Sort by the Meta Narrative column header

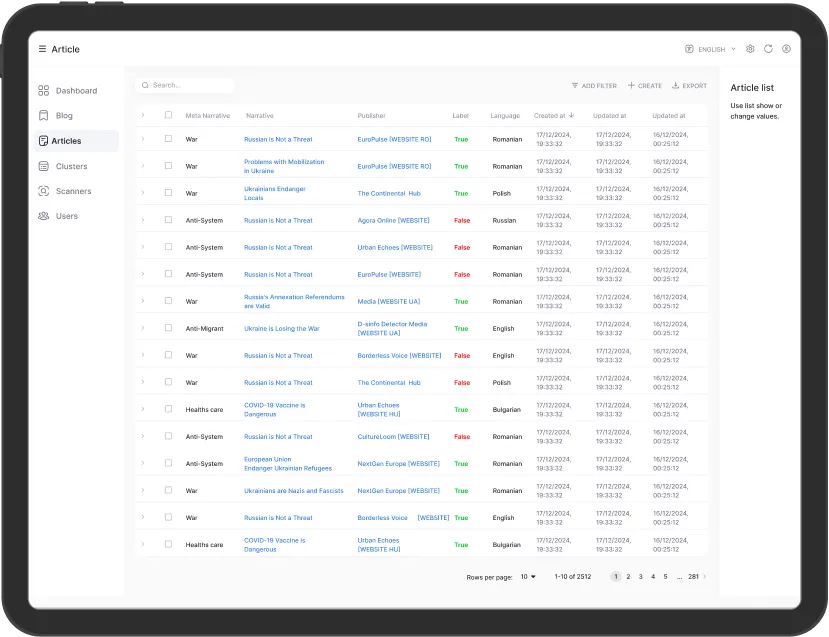207,116
